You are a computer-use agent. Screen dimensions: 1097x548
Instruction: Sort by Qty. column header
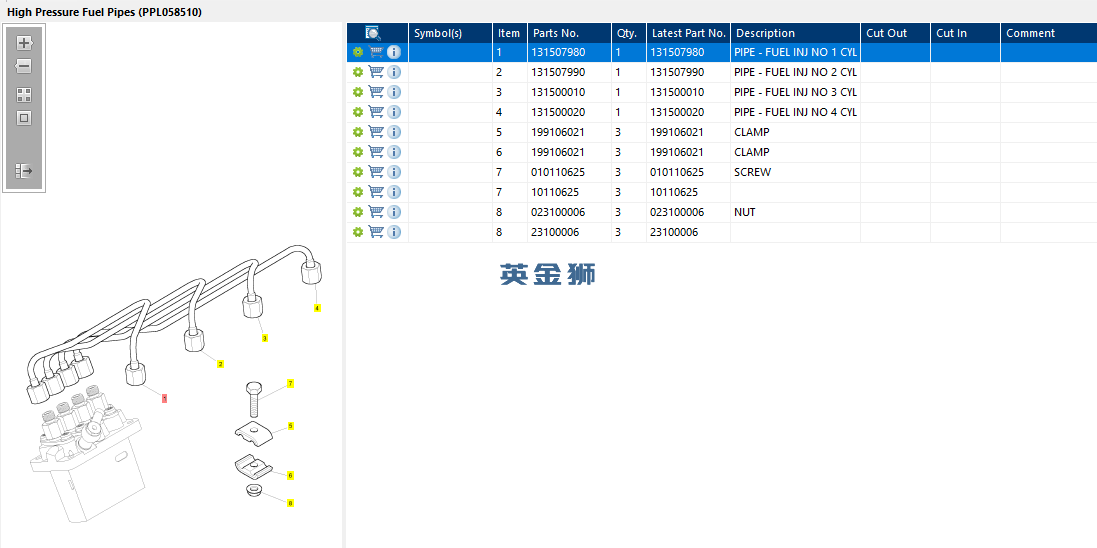(x=629, y=33)
